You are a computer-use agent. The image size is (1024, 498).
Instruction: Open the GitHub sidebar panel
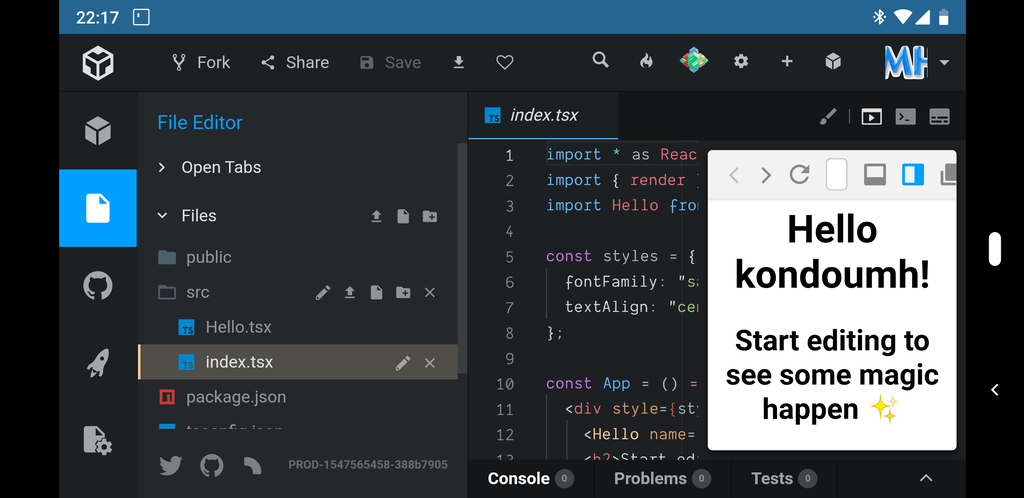point(98,286)
